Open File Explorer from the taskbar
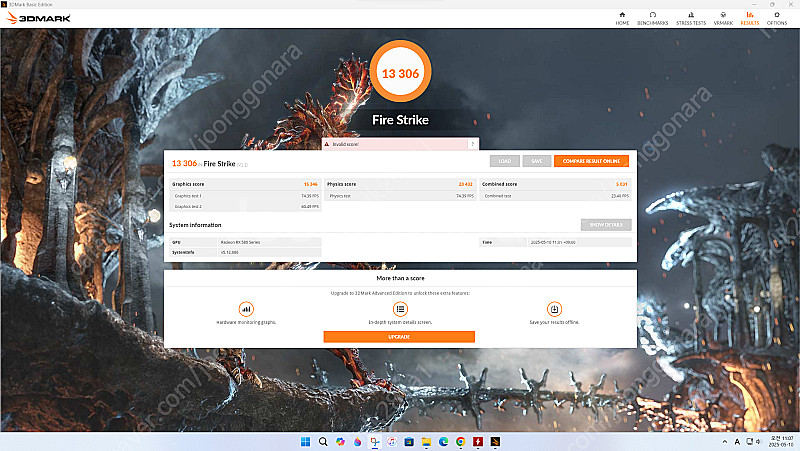Viewport: 800px width, 451px height. pyautogui.click(x=426, y=442)
